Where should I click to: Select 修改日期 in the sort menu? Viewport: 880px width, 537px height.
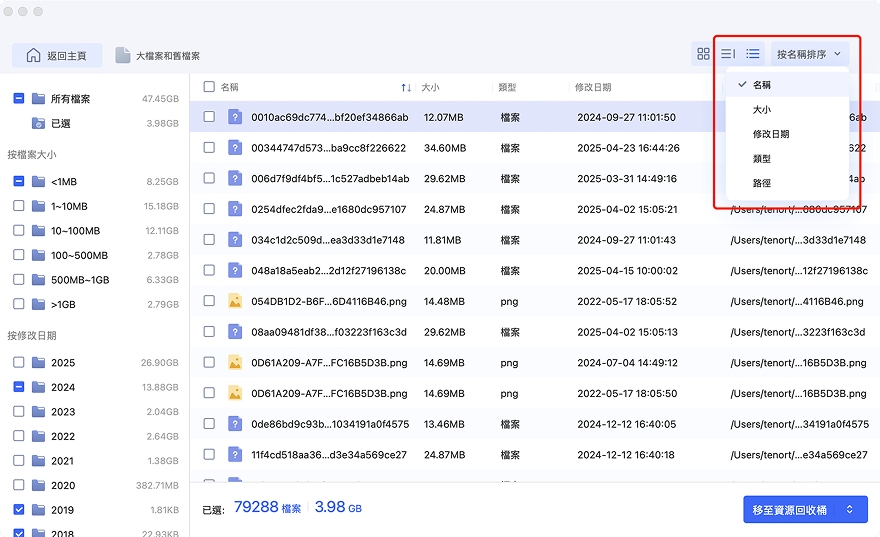[770, 134]
